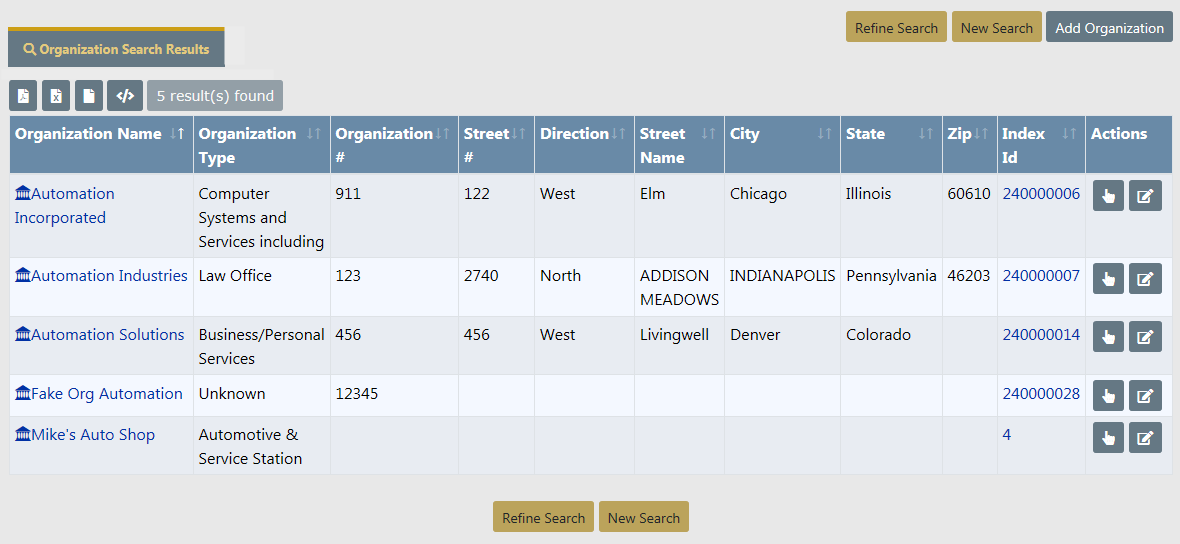Export results as PDF
Screen dimensions: 1180x544
pyautogui.click(x=23, y=96)
